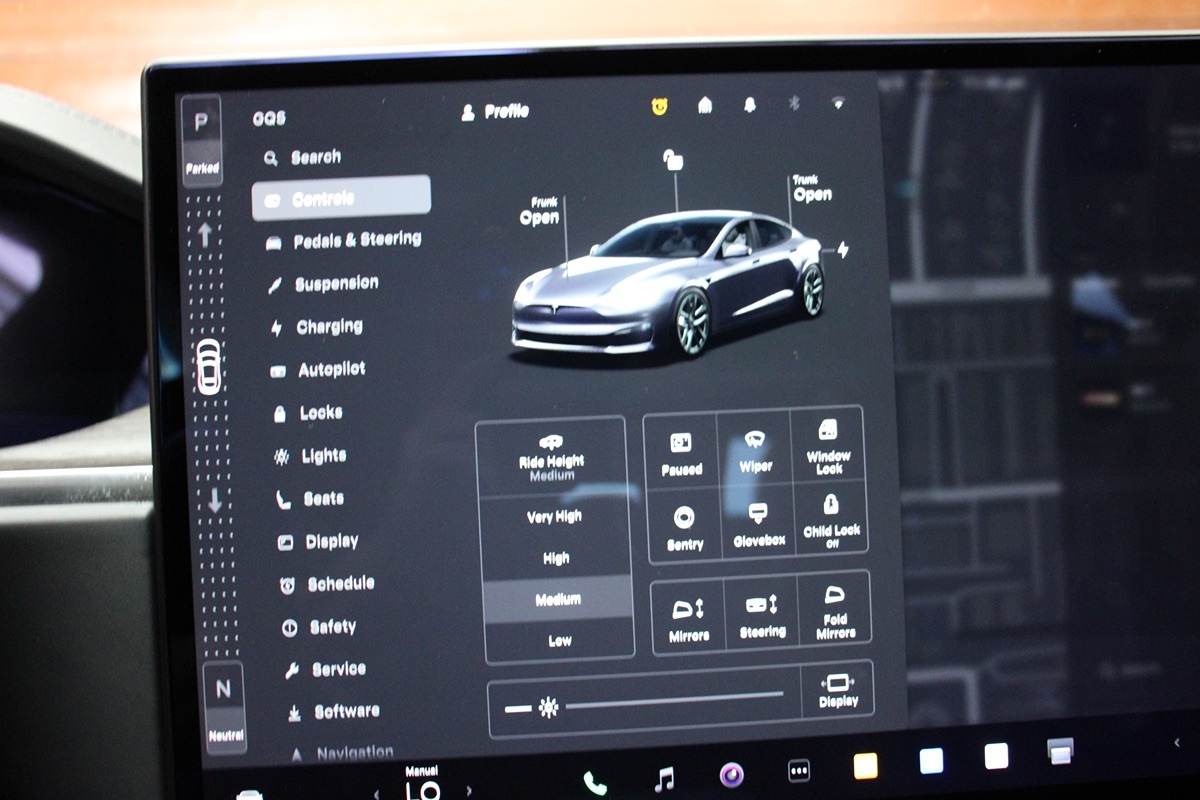The image size is (1200, 800).
Task: Tap the temperature decrease chevron by LO
Action: click(x=376, y=794)
